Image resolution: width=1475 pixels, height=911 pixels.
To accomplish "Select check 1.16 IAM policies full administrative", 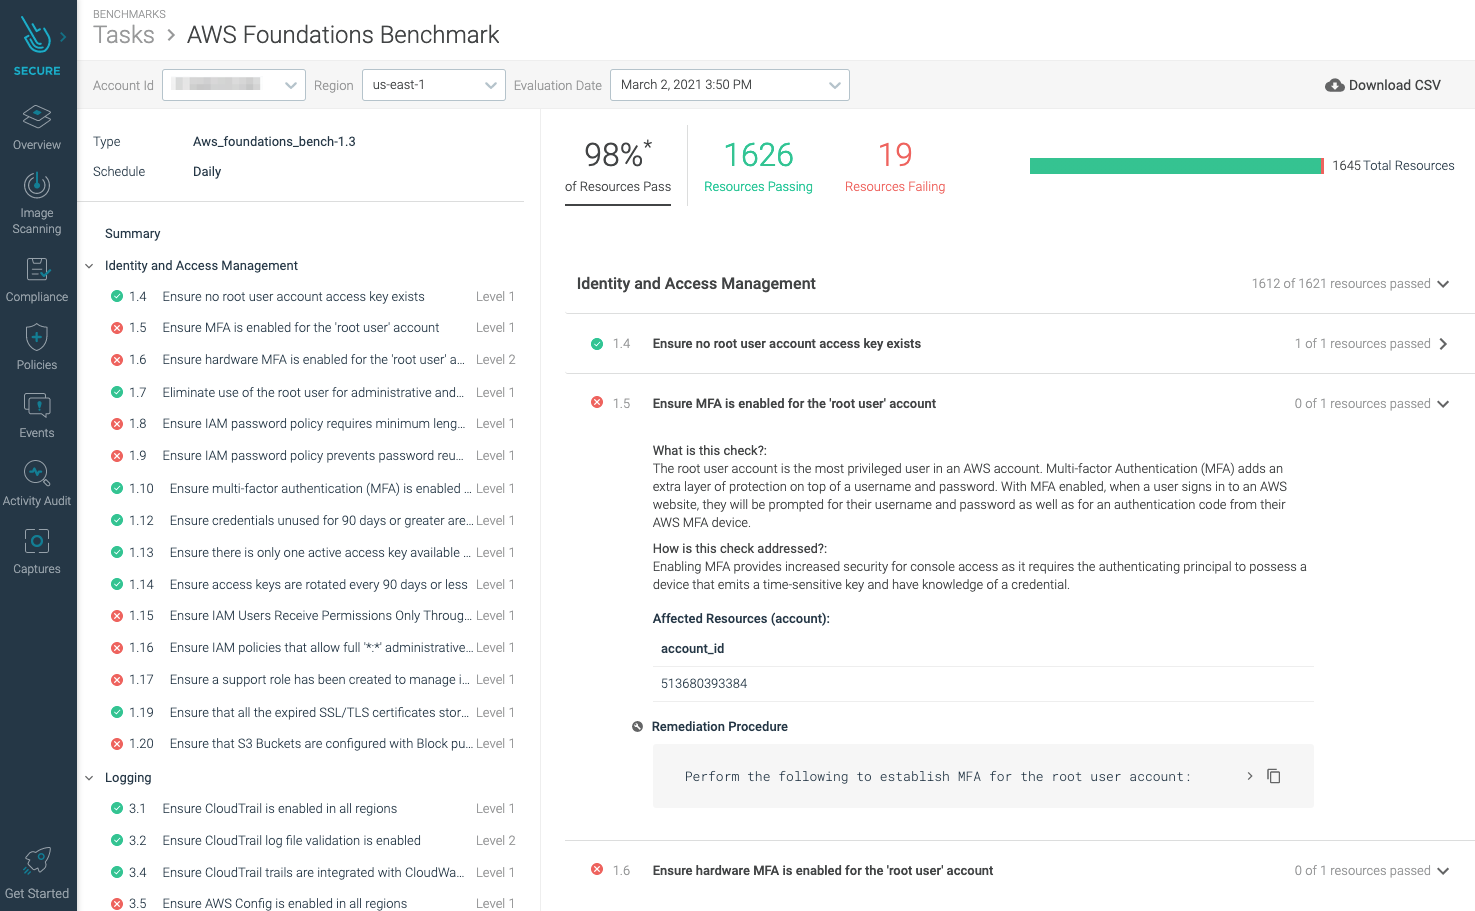I will click(x=313, y=648).
